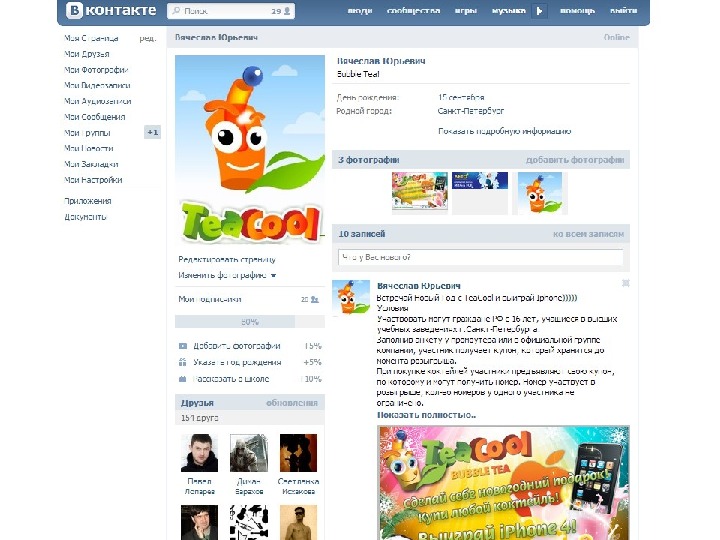Click the Вячеслав Юрьевич profile name heading

[381, 61]
